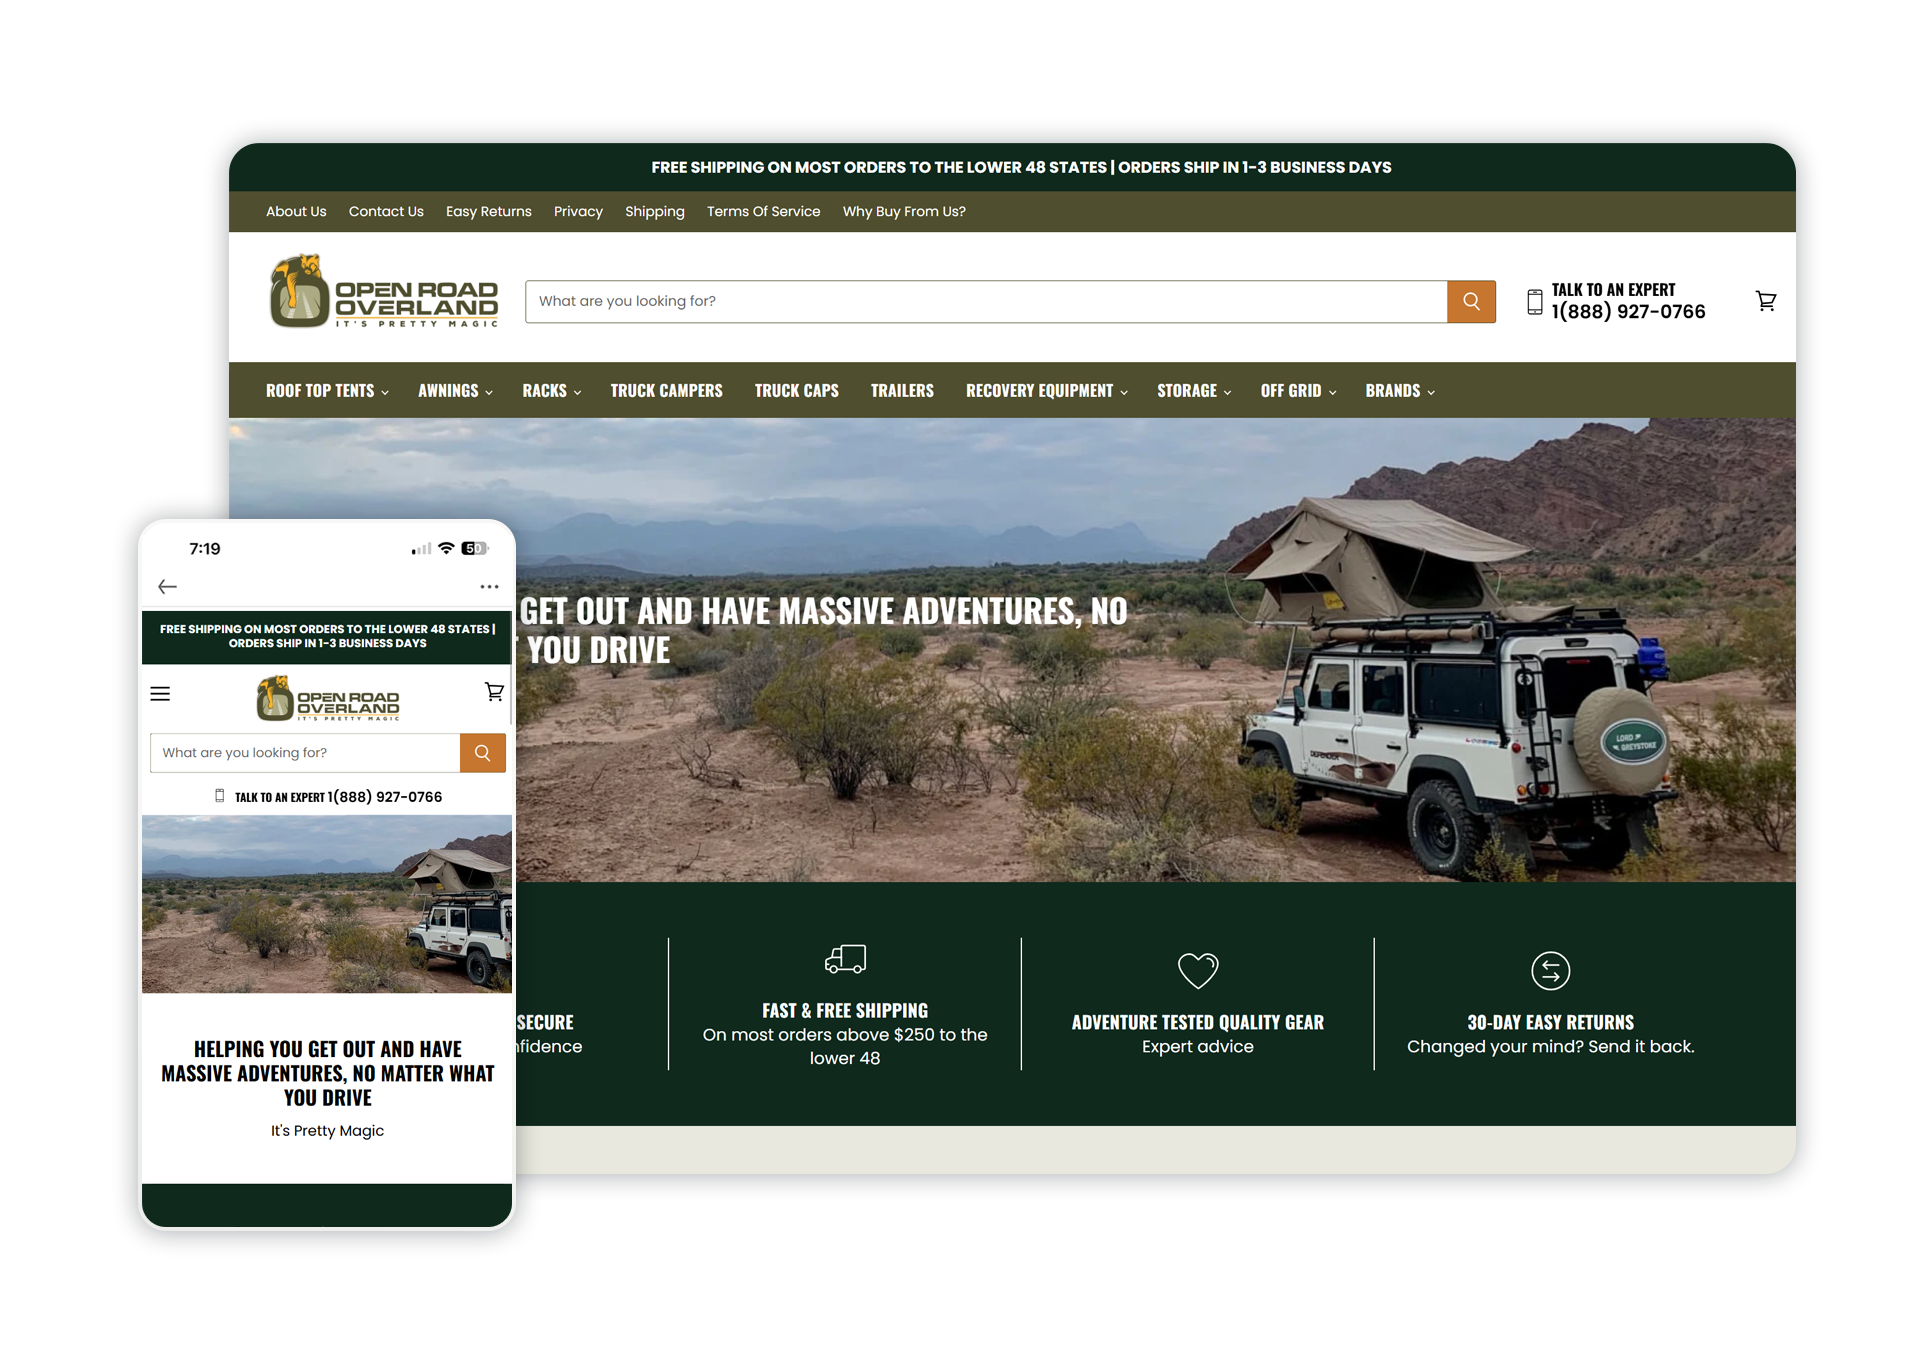Open the shopping cart icon
This screenshot has width=1920, height=1372.
(1766, 301)
